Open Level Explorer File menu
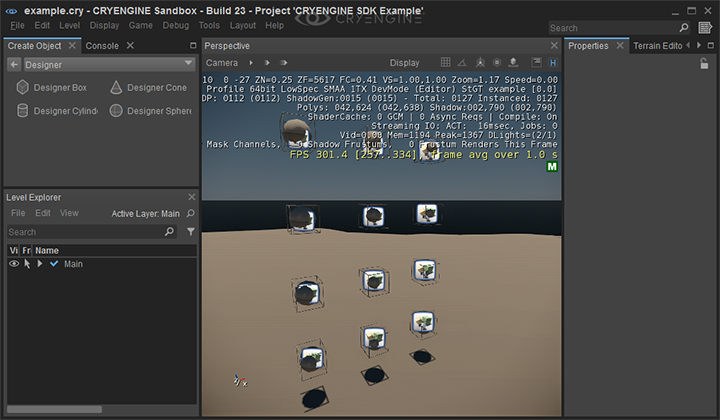The width and height of the screenshot is (720, 420). pos(18,213)
